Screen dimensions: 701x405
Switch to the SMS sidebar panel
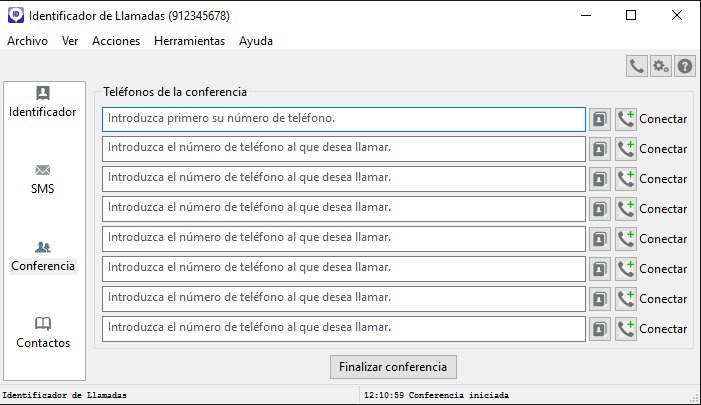(x=43, y=178)
